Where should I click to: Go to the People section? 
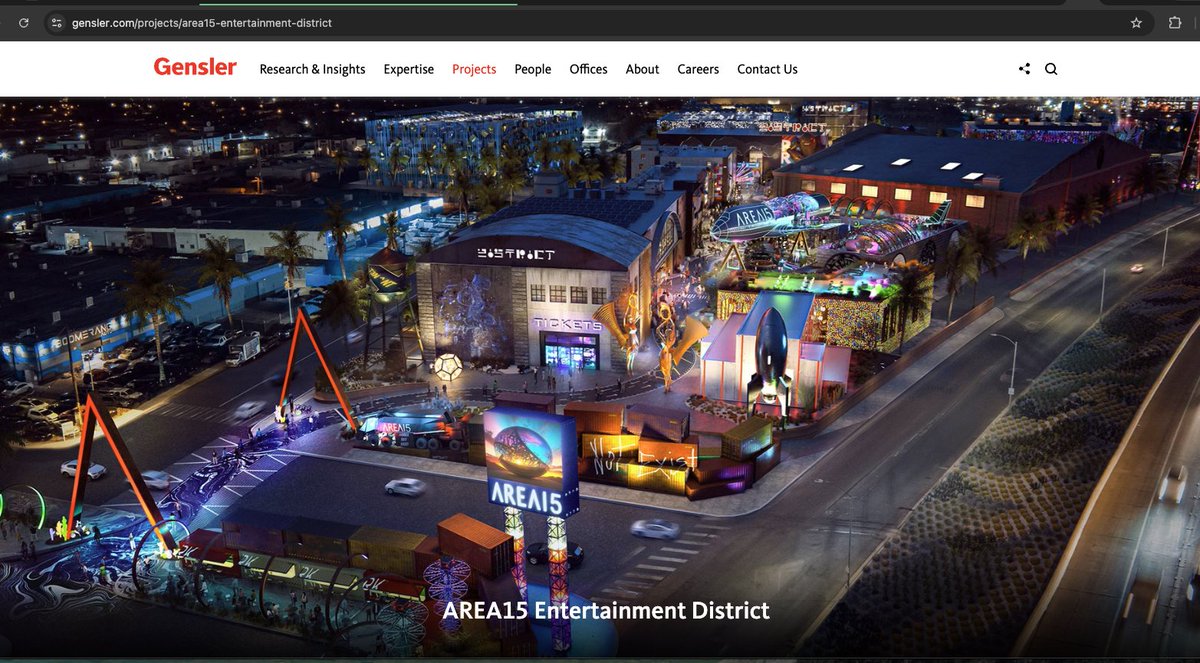tap(533, 69)
